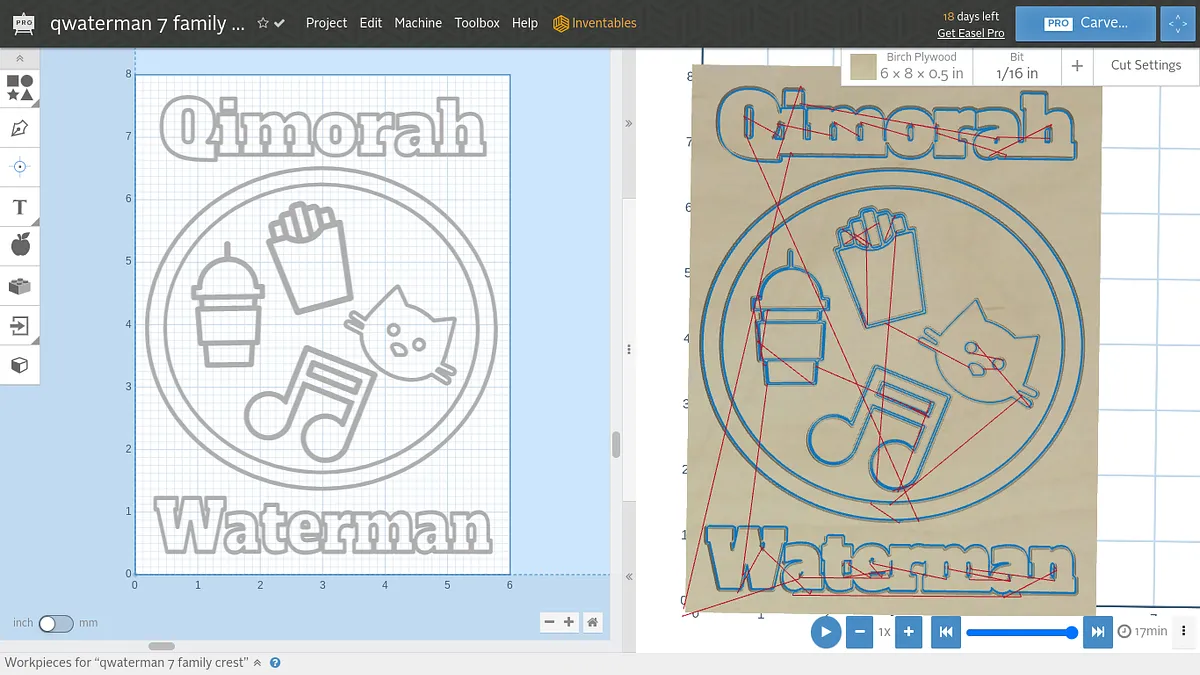
Task: Click the workpieces help question icon
Action: [x=275, y=662]
